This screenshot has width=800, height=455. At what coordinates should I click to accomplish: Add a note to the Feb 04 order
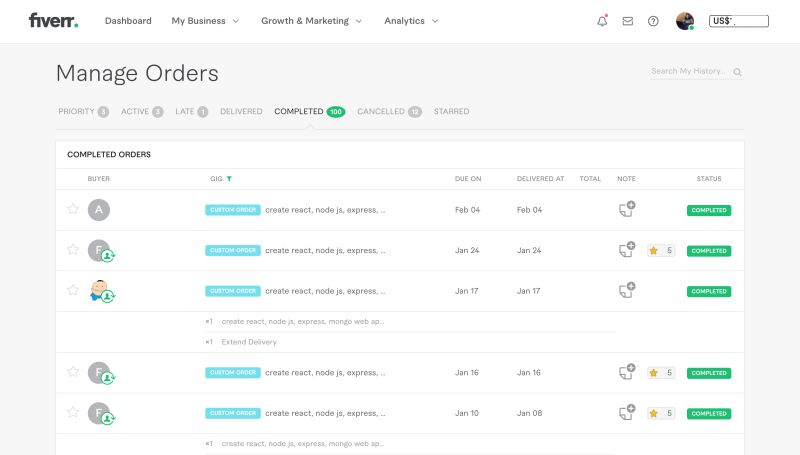pos(627,209)
